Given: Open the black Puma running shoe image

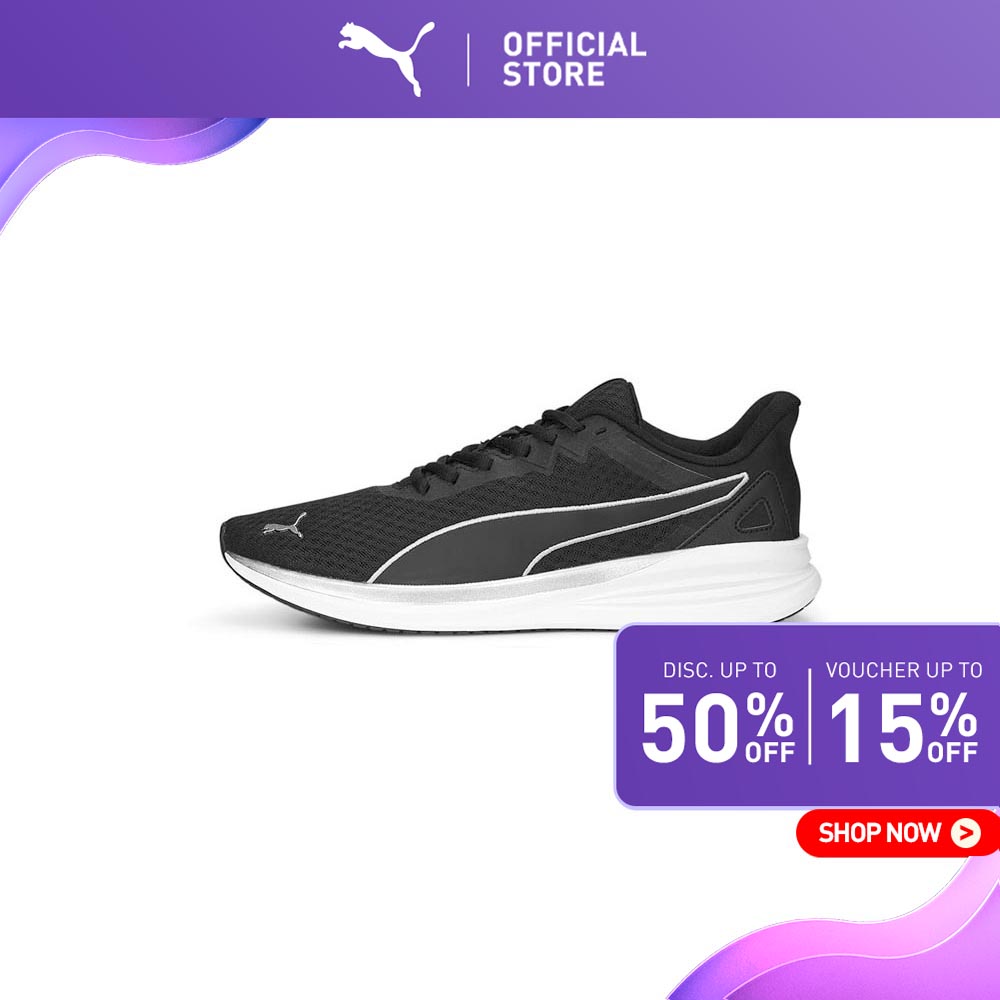Looking at the screenshot, I should pos(520,506).
